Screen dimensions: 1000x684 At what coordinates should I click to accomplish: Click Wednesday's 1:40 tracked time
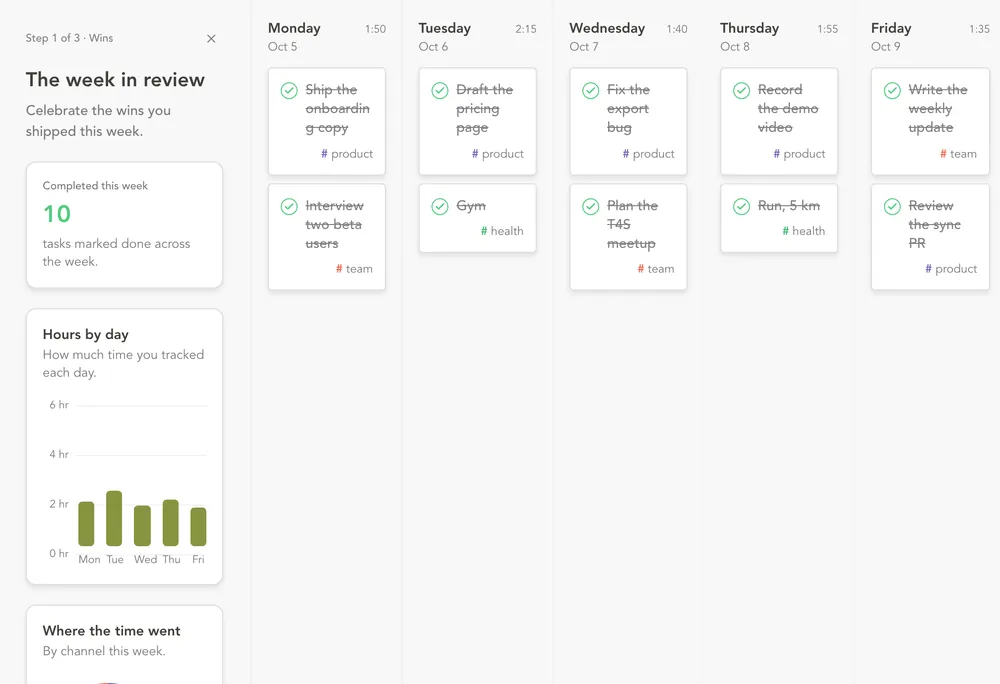click(x=677, y=29)
